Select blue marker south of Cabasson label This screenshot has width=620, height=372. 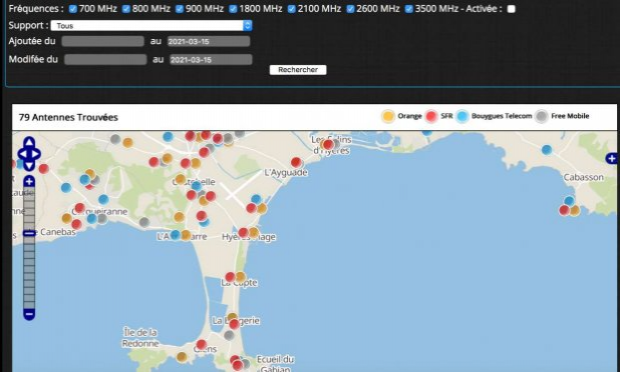click(x=569, y=201)
